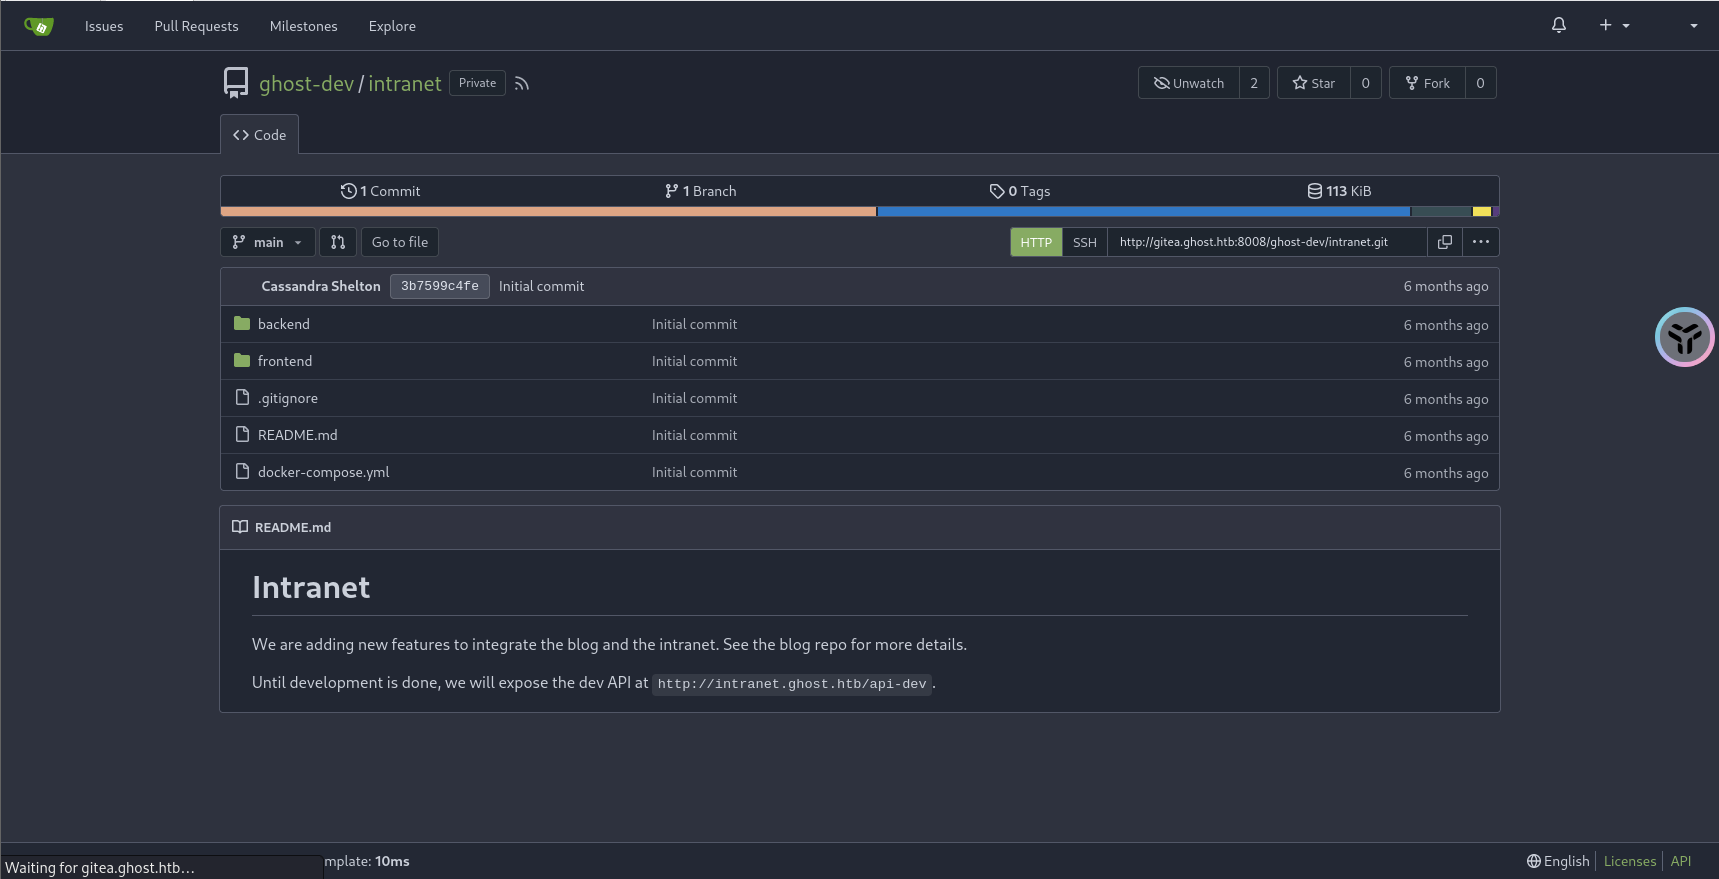Expand the main branch dropdown

[267, 242]
